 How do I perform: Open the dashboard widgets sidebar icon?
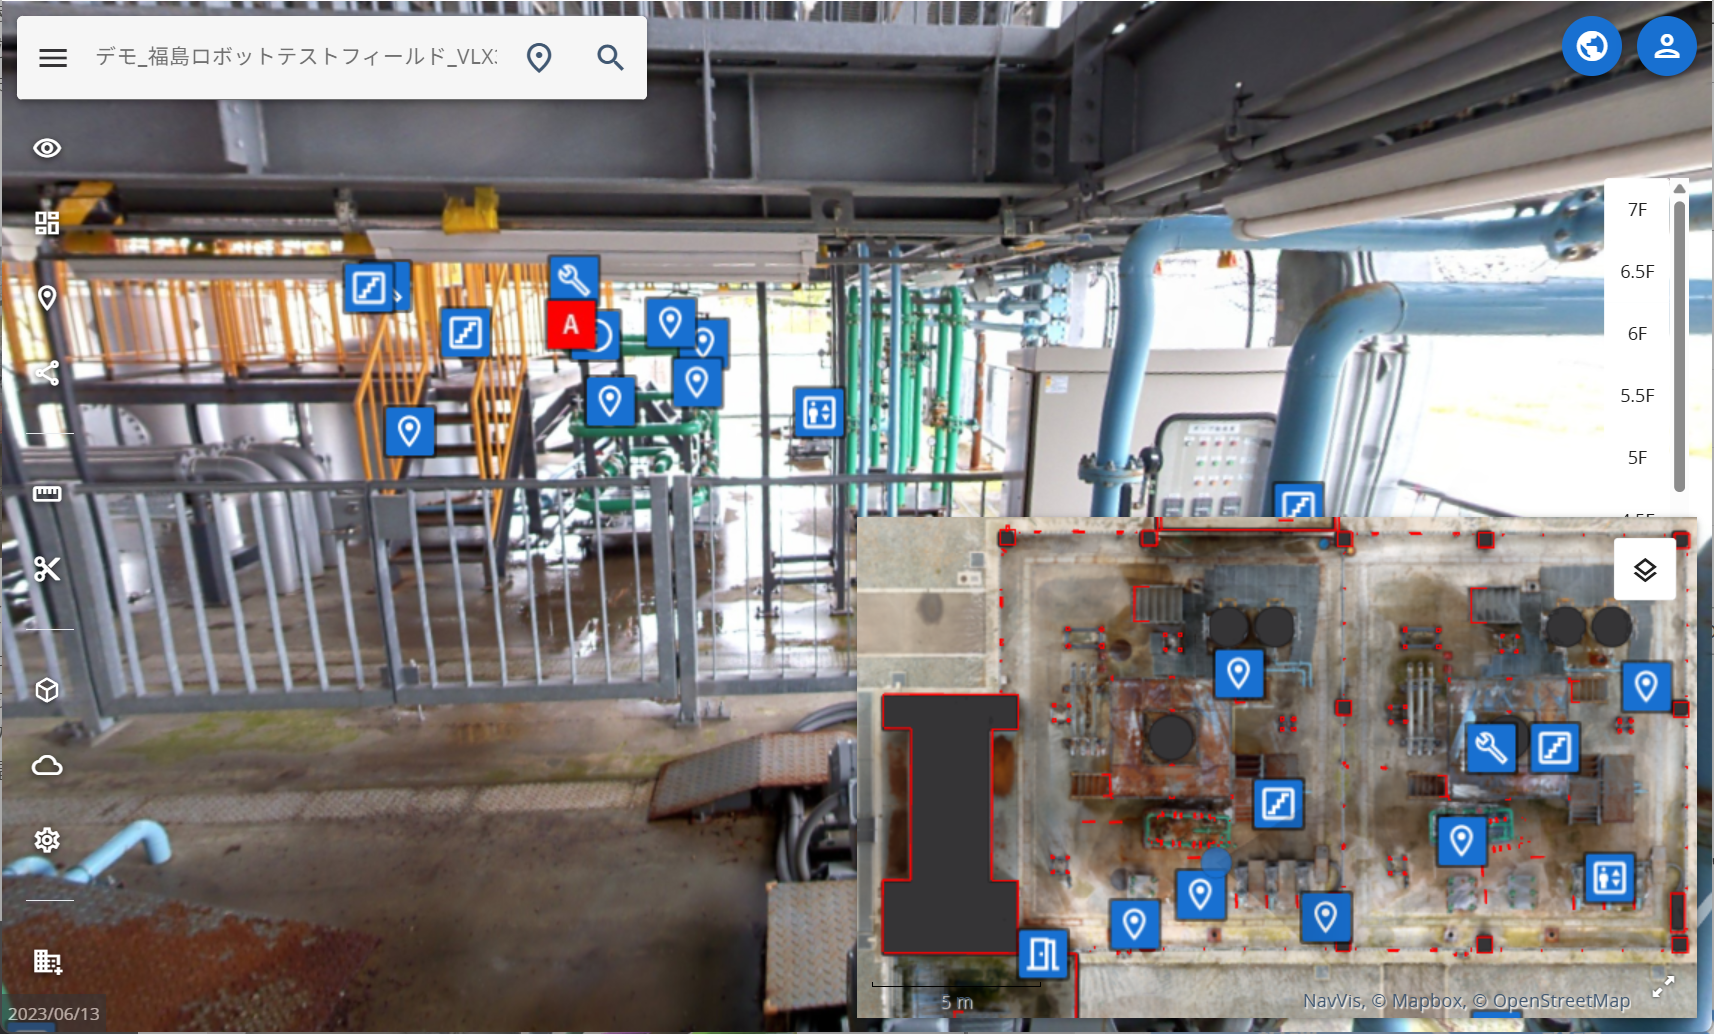point(47,223)
